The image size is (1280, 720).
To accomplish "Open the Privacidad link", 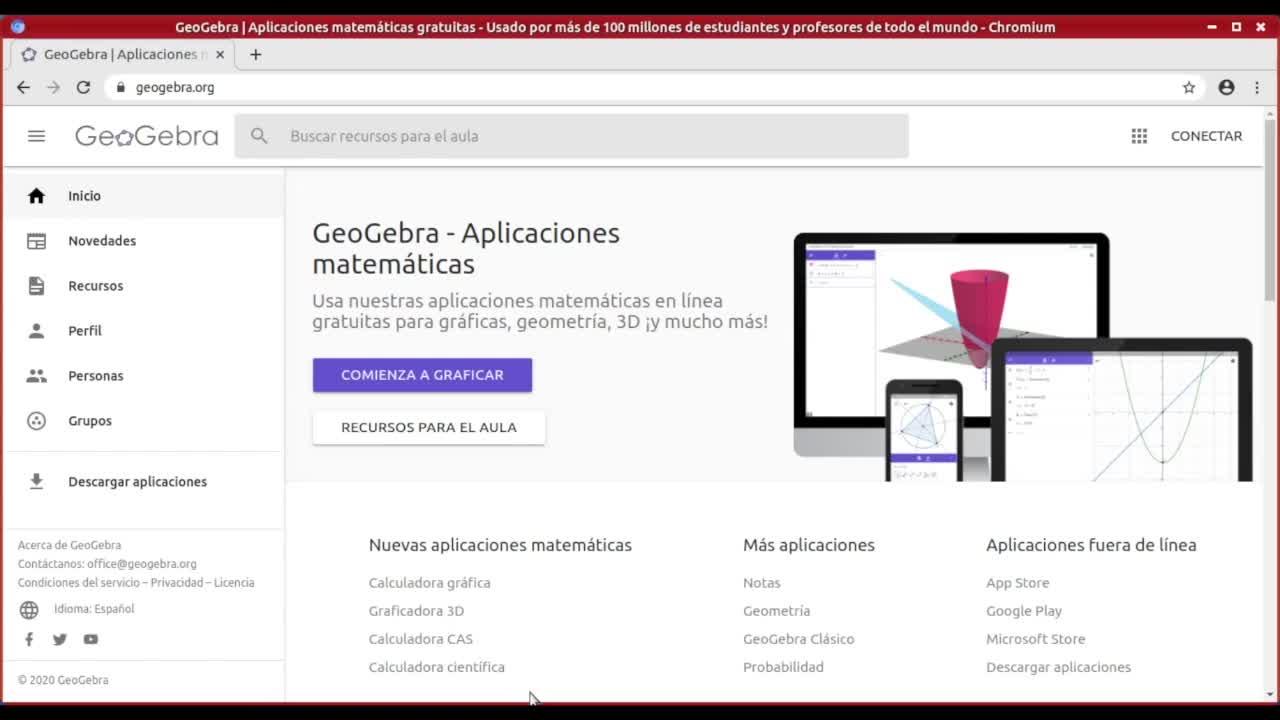I will (177, 583).
